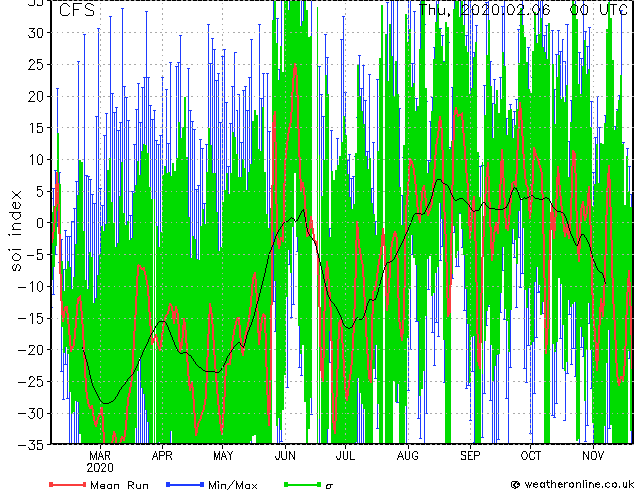
Task: Click the JUL month label
Action: point(346,456)
